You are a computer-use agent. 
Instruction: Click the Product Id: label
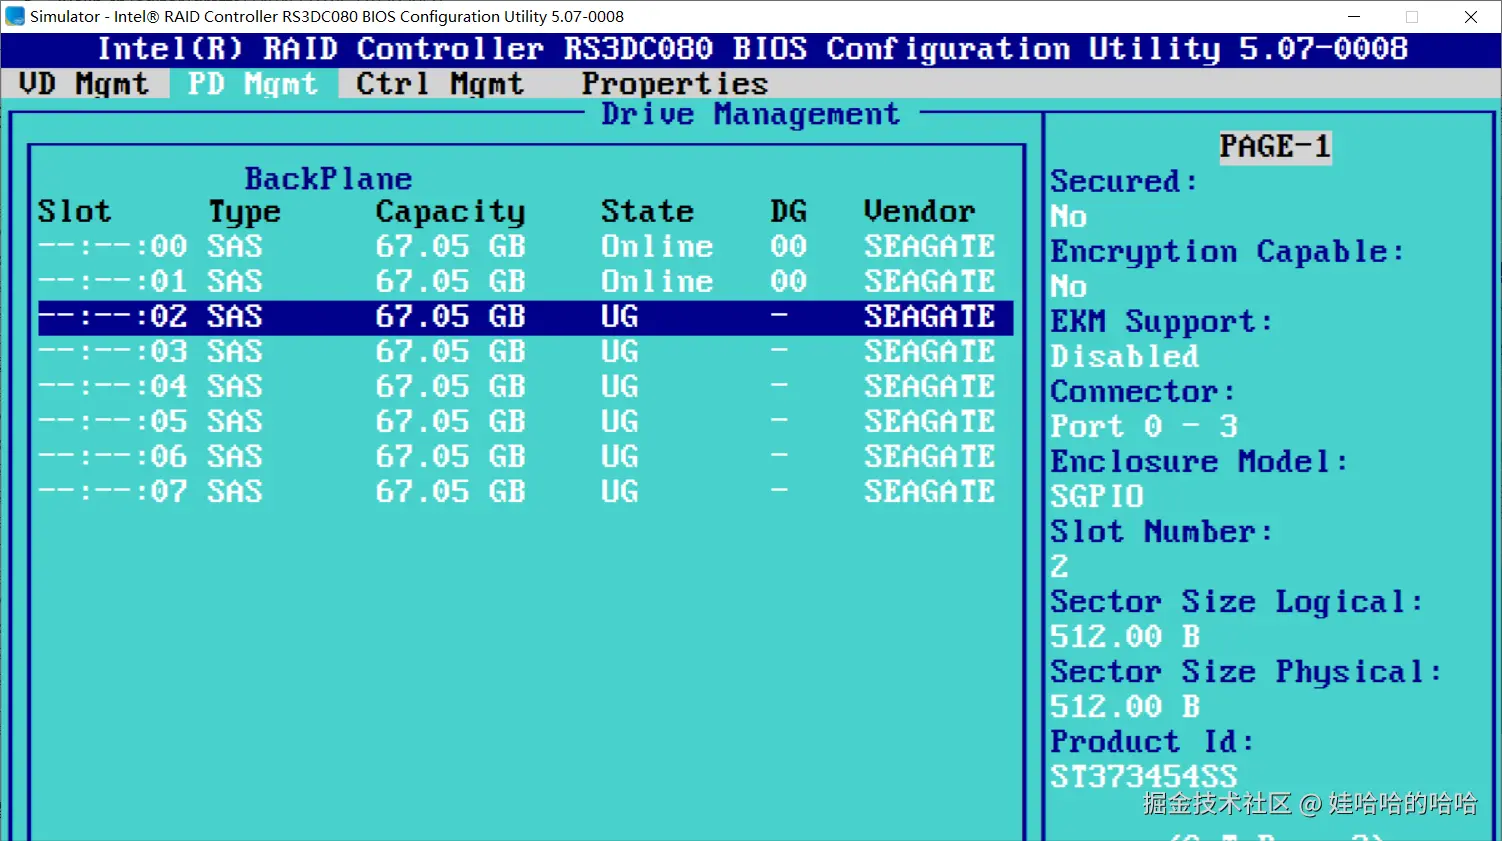coord(1152,741)
